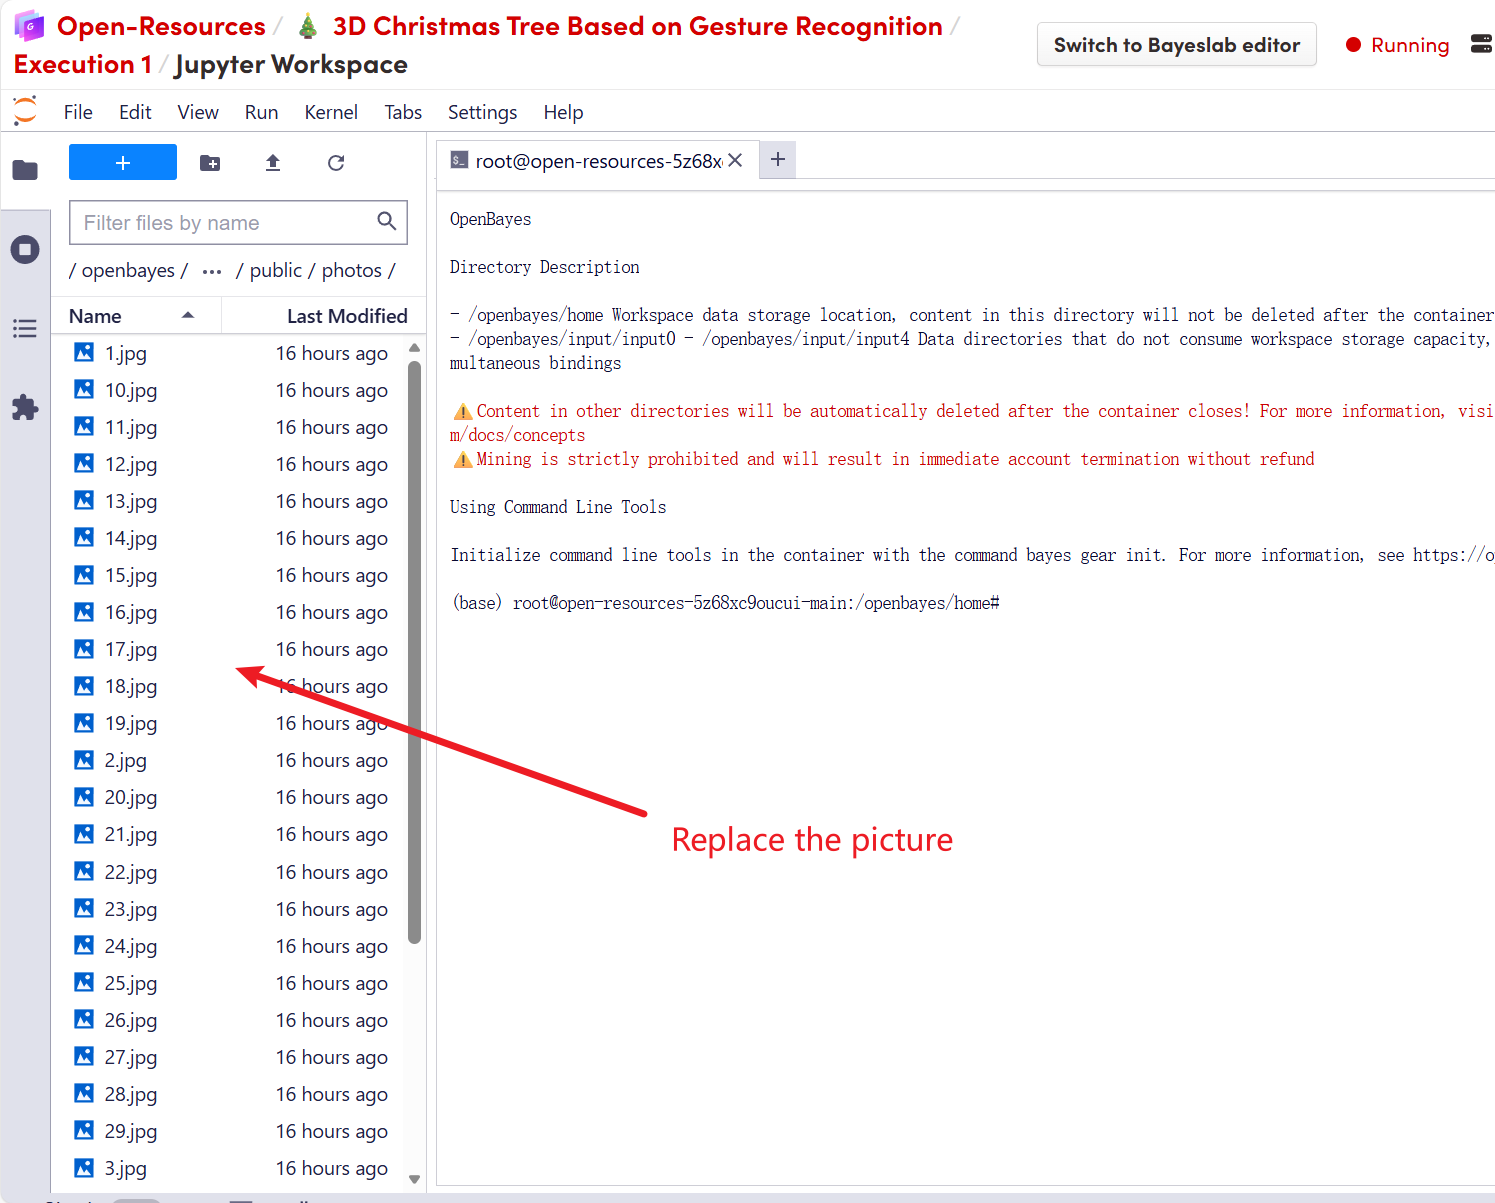Open the Kernel menu
Screen dimensions: 1495x1203
pyautogui.click(x=330, y=112)
